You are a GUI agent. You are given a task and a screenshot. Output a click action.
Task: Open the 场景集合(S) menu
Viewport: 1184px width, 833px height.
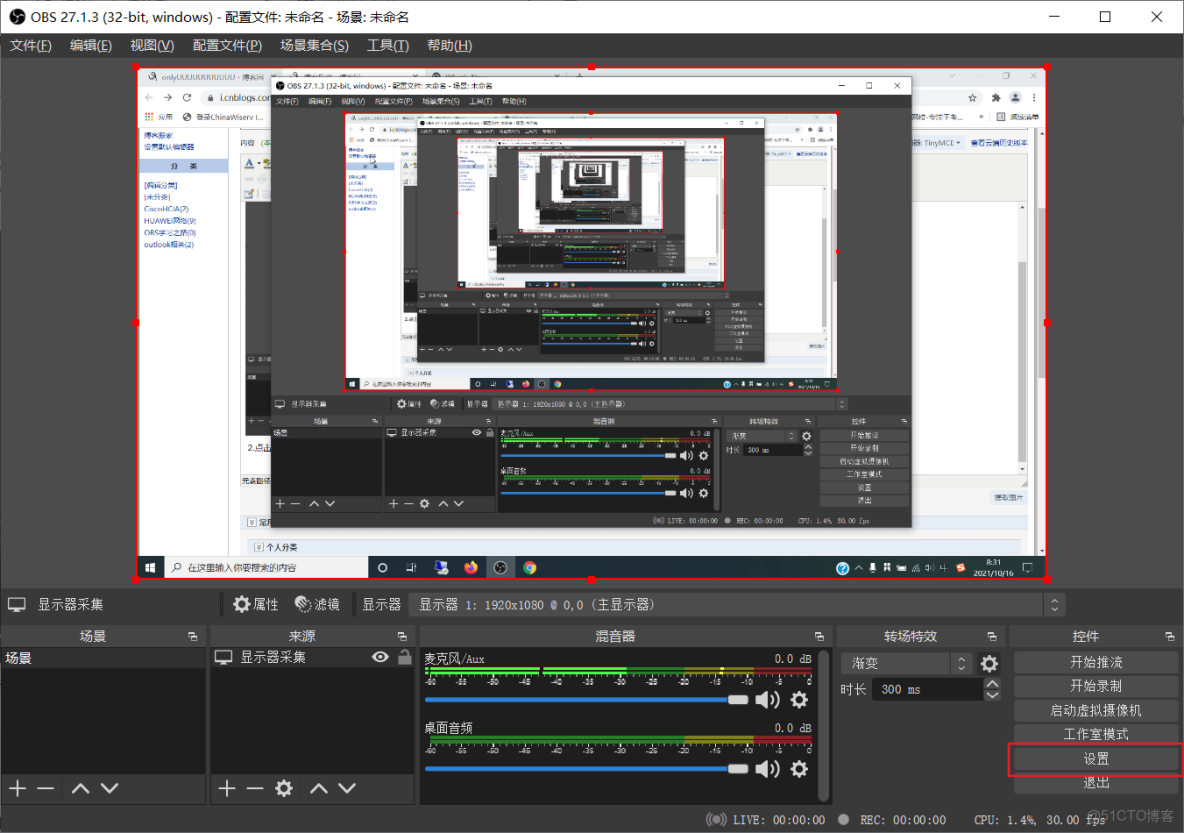(314, 45)
